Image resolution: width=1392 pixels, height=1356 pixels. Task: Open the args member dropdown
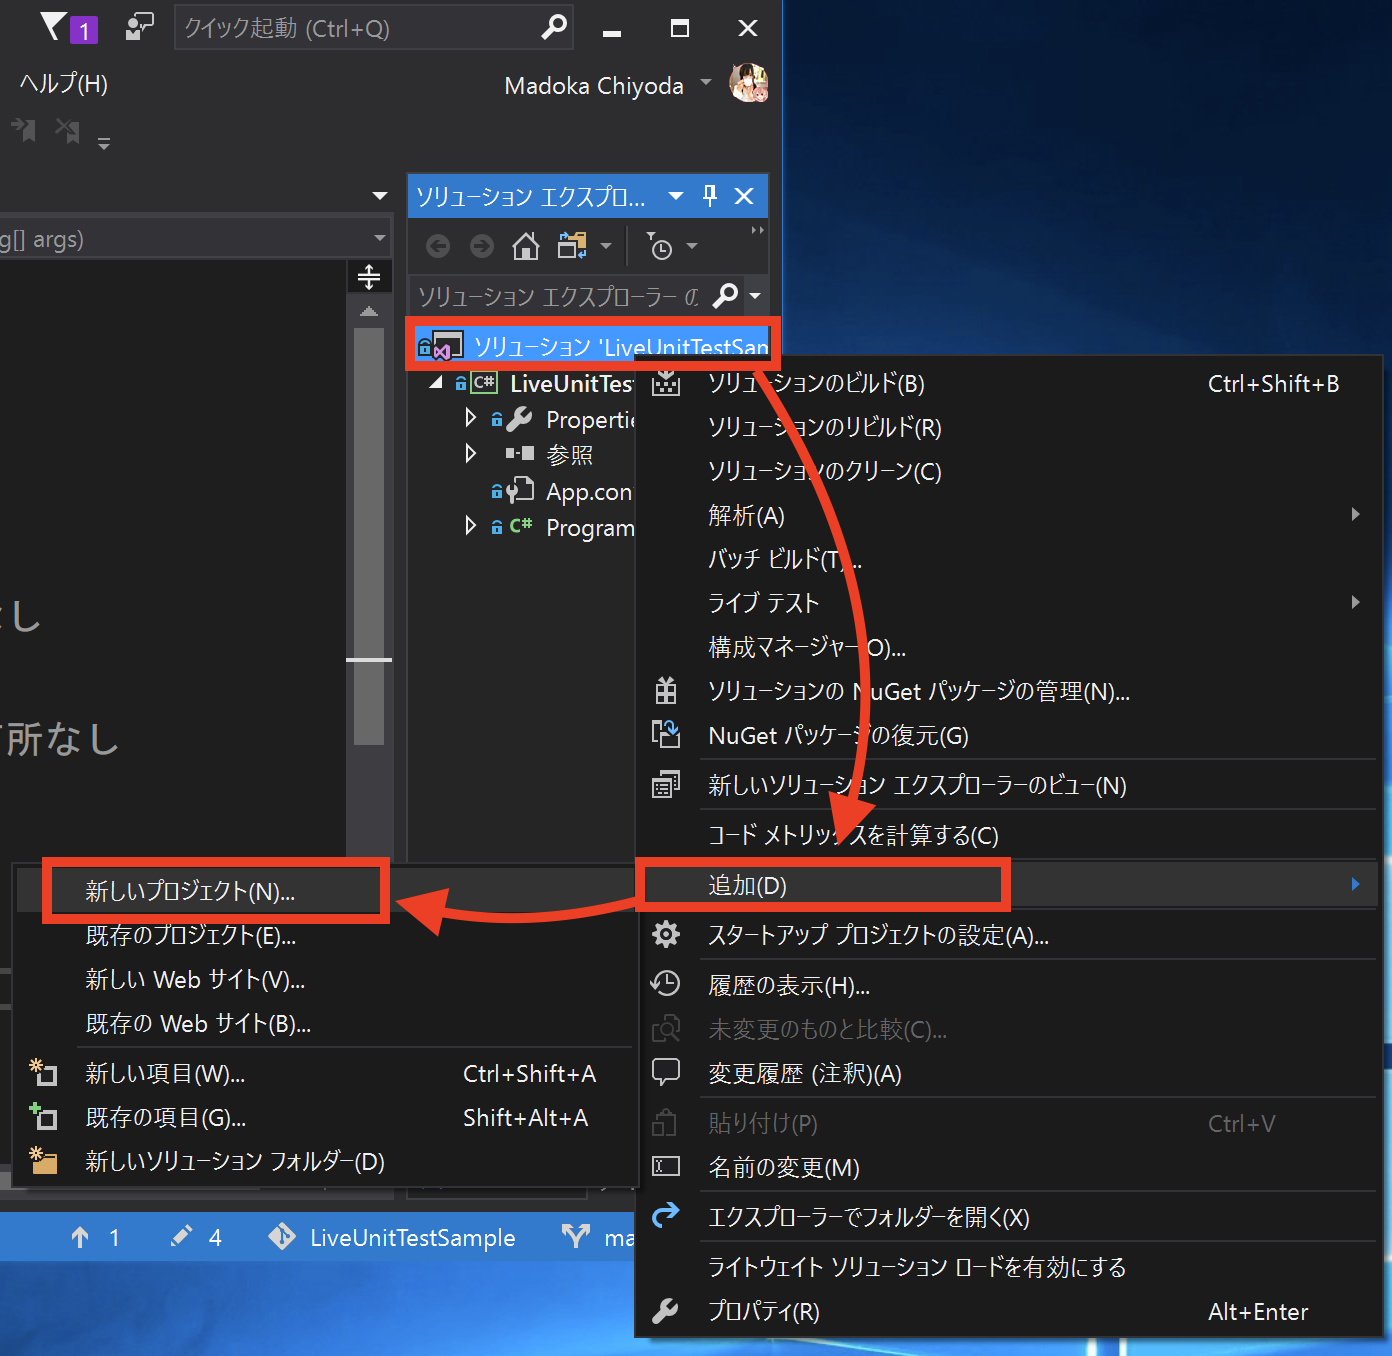click(380, 239)
